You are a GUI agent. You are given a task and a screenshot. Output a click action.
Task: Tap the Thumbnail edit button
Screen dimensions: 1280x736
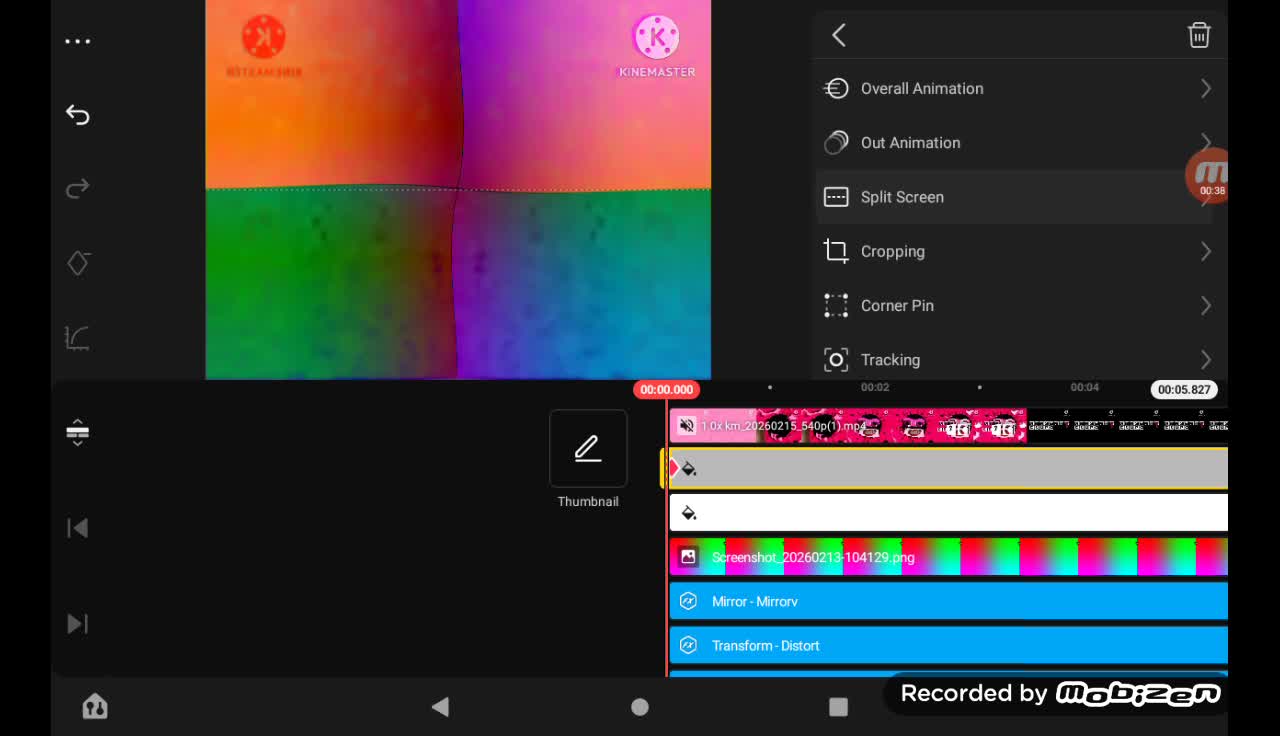point(588,449)
